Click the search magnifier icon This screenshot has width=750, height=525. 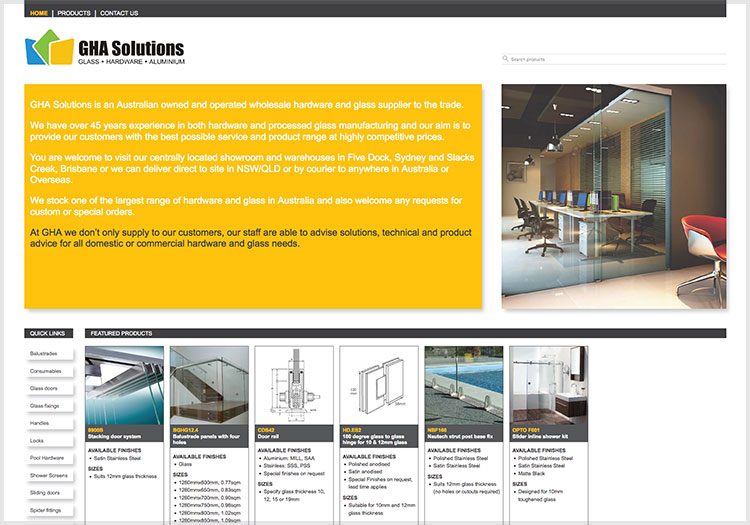505,59
